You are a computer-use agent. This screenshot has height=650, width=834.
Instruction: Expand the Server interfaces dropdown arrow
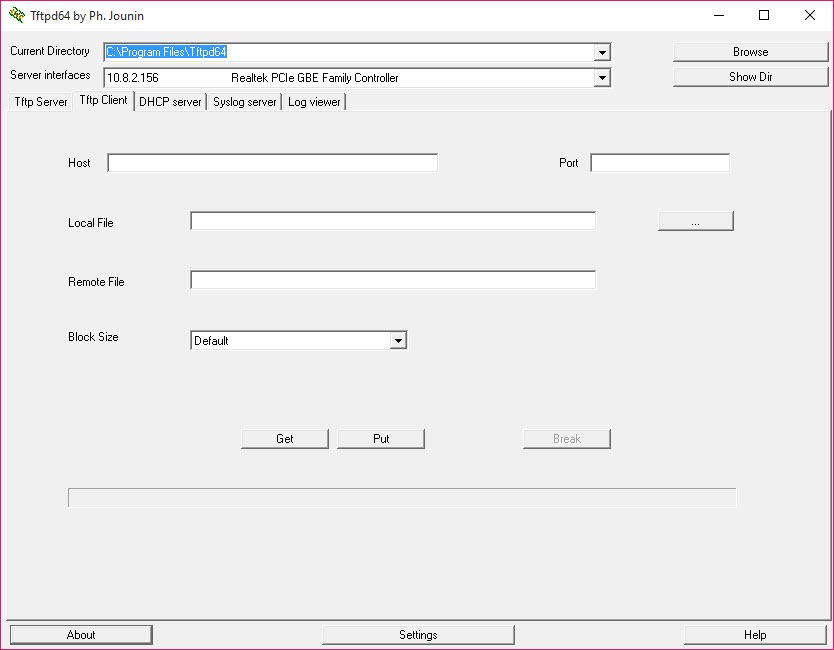(x=602, y=78)
